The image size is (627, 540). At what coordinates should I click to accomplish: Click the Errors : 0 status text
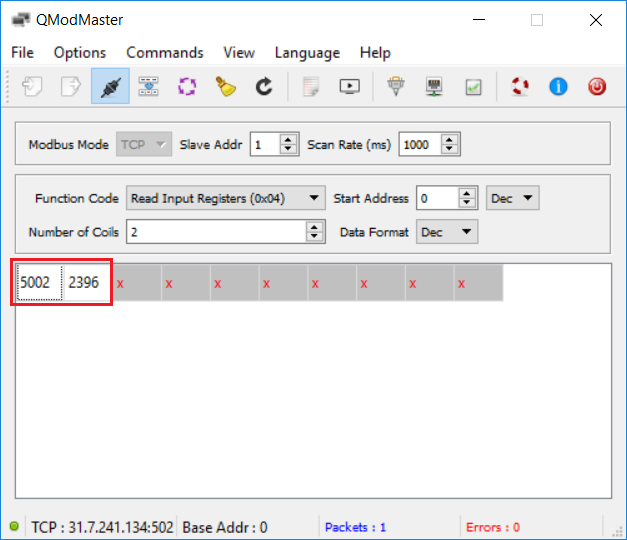[x=493, y=527]
